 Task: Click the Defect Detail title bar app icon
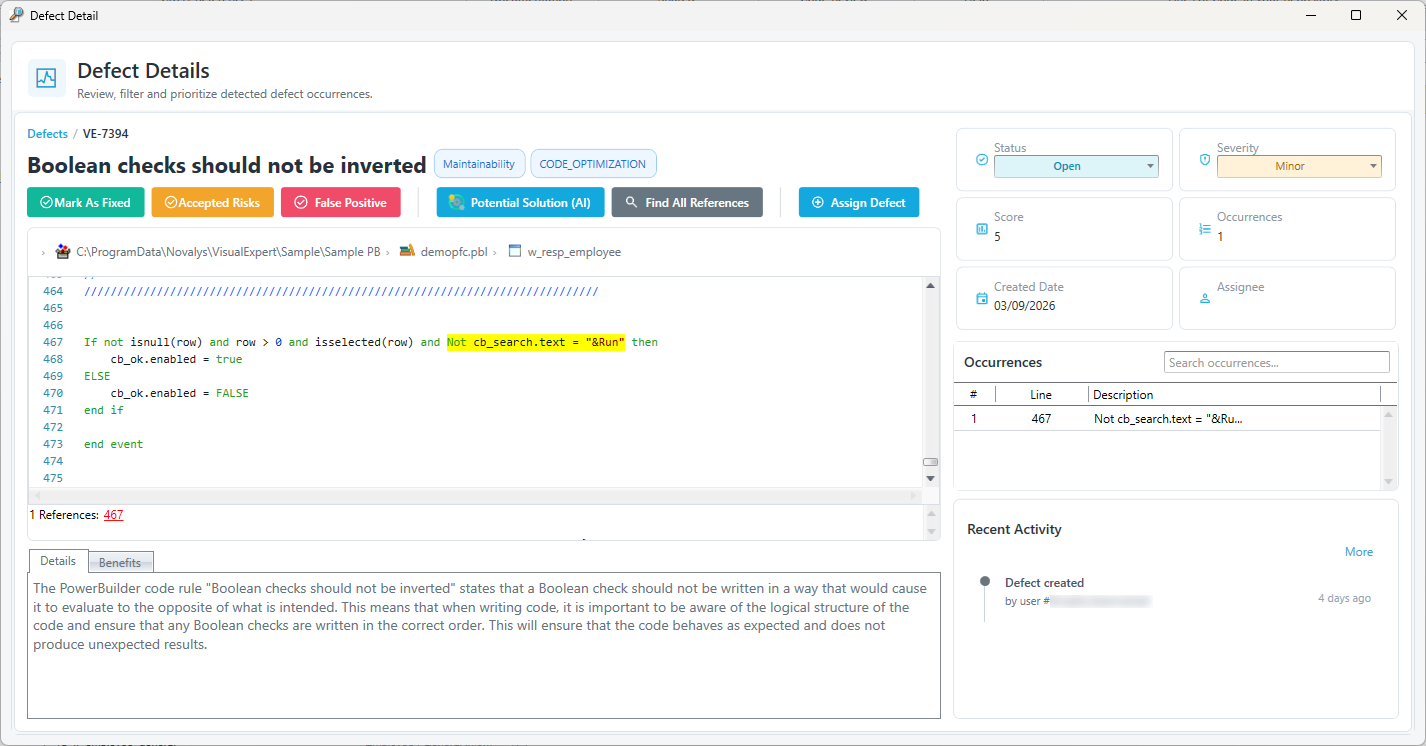pos(16,15)
